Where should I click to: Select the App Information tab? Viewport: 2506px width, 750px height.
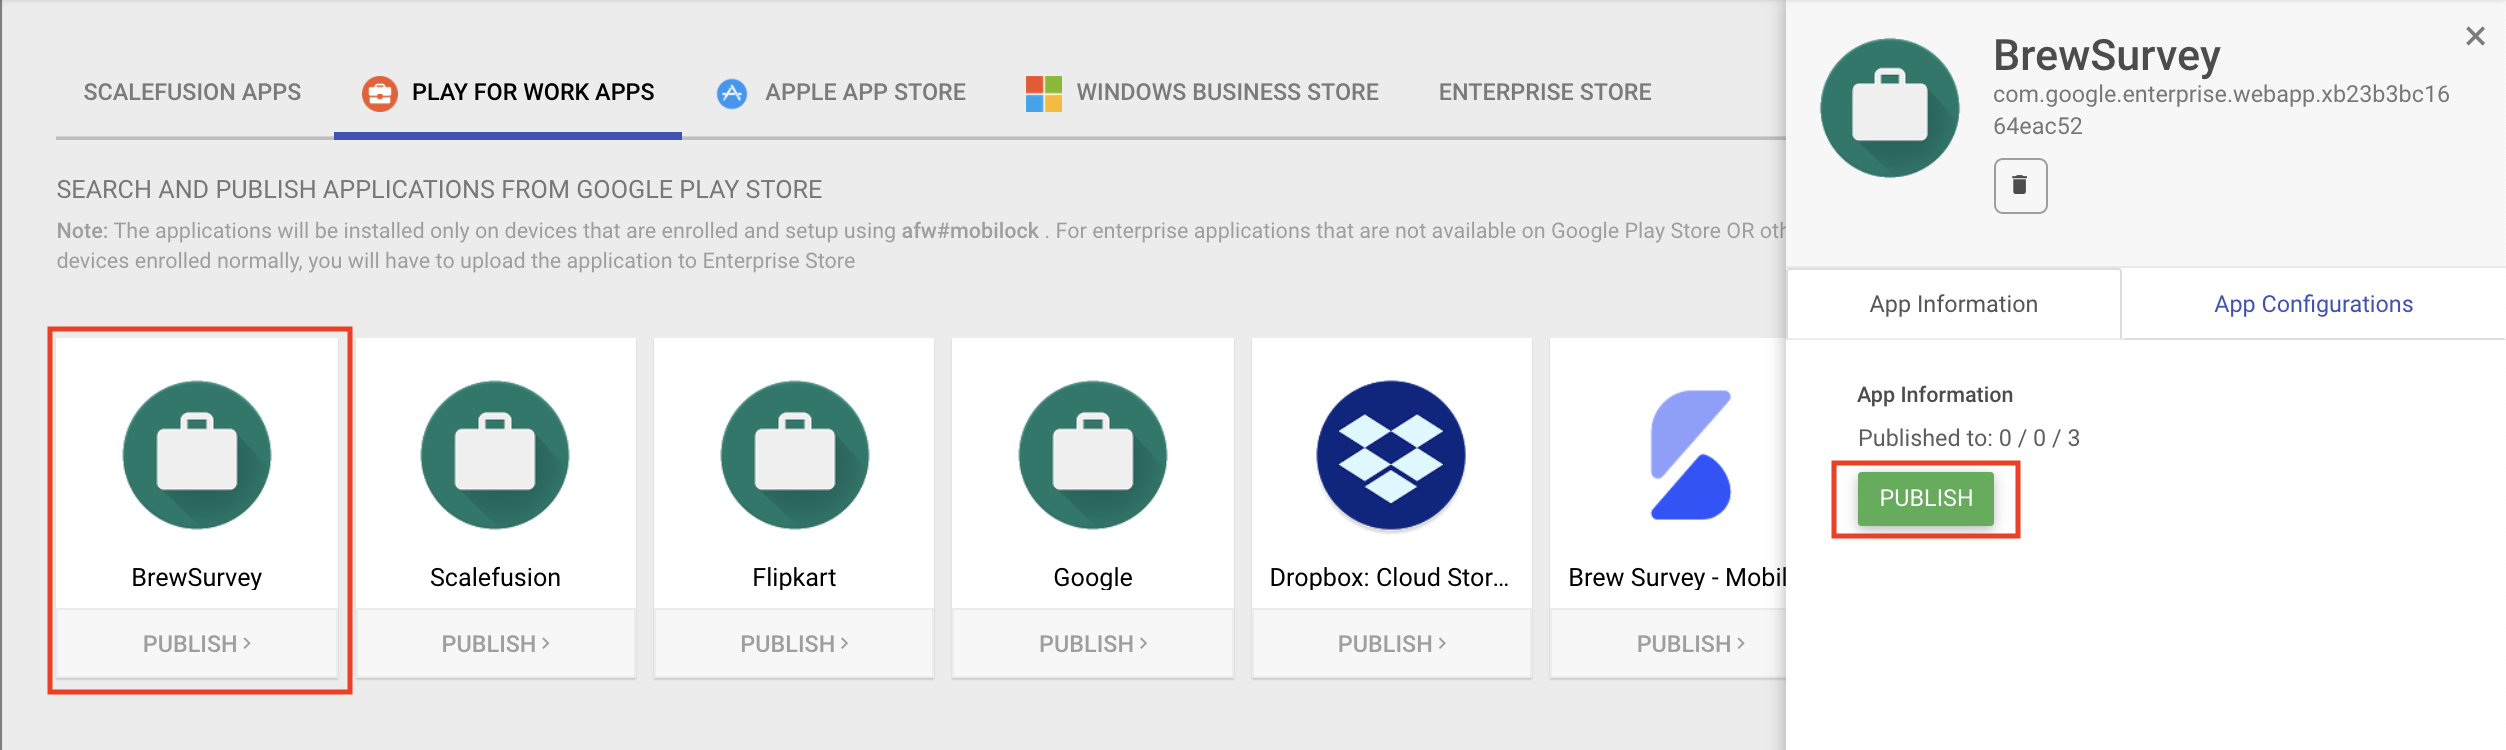1954,304
